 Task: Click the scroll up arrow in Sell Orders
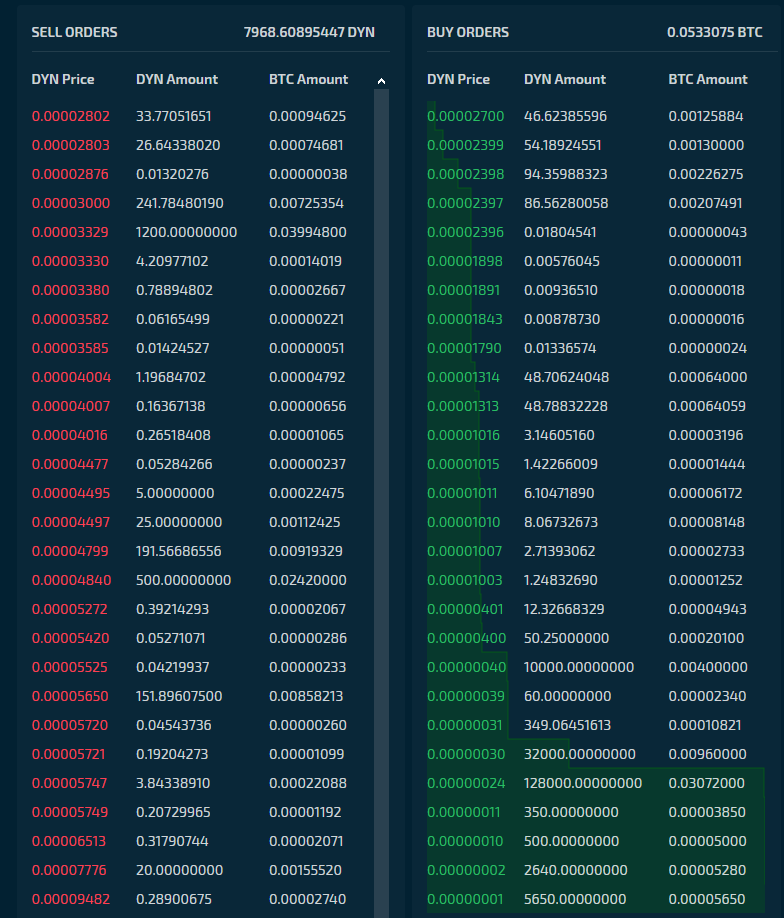point(381,81)
